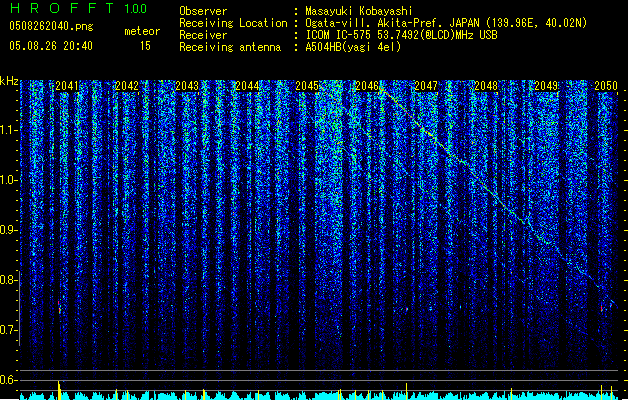Click the tall yellow signal spike below 2041
Image resolution: width=629 pixels, height=400 pixels.
pos(59,390)
